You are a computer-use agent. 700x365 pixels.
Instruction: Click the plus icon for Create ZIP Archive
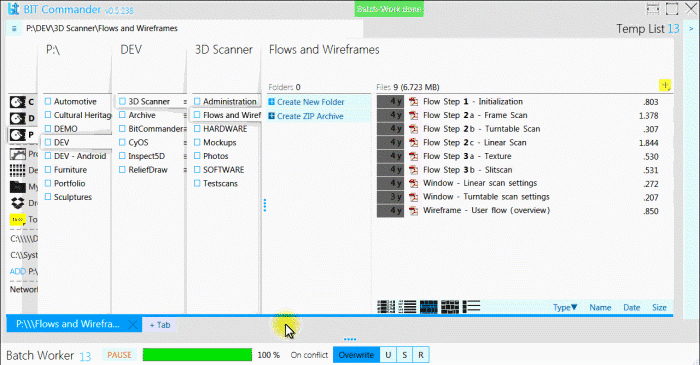click(271, 116)
